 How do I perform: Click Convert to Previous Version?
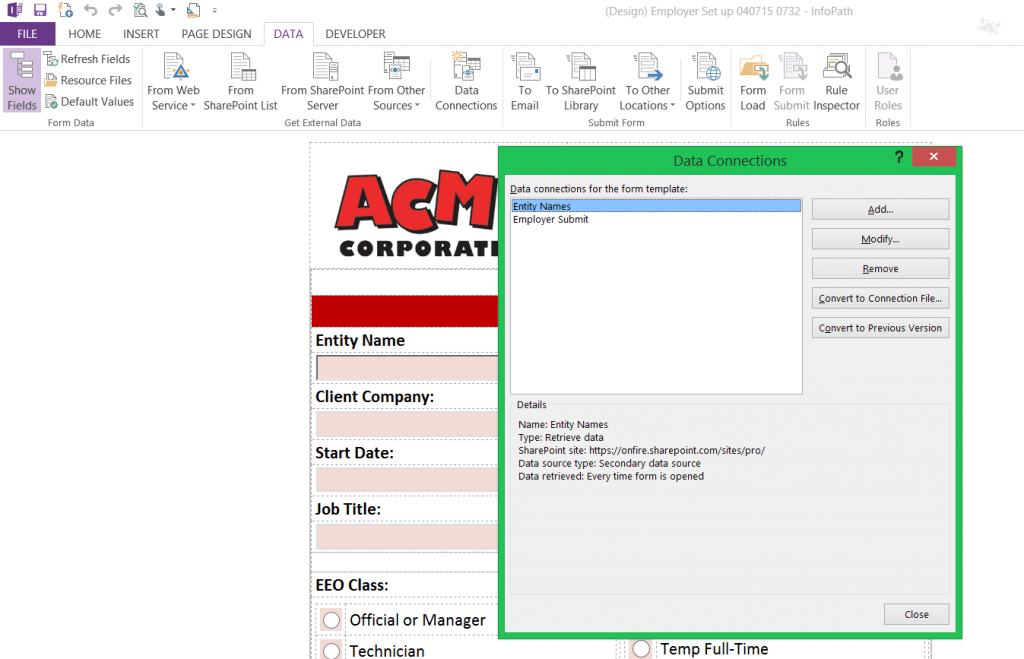[880, 328]
